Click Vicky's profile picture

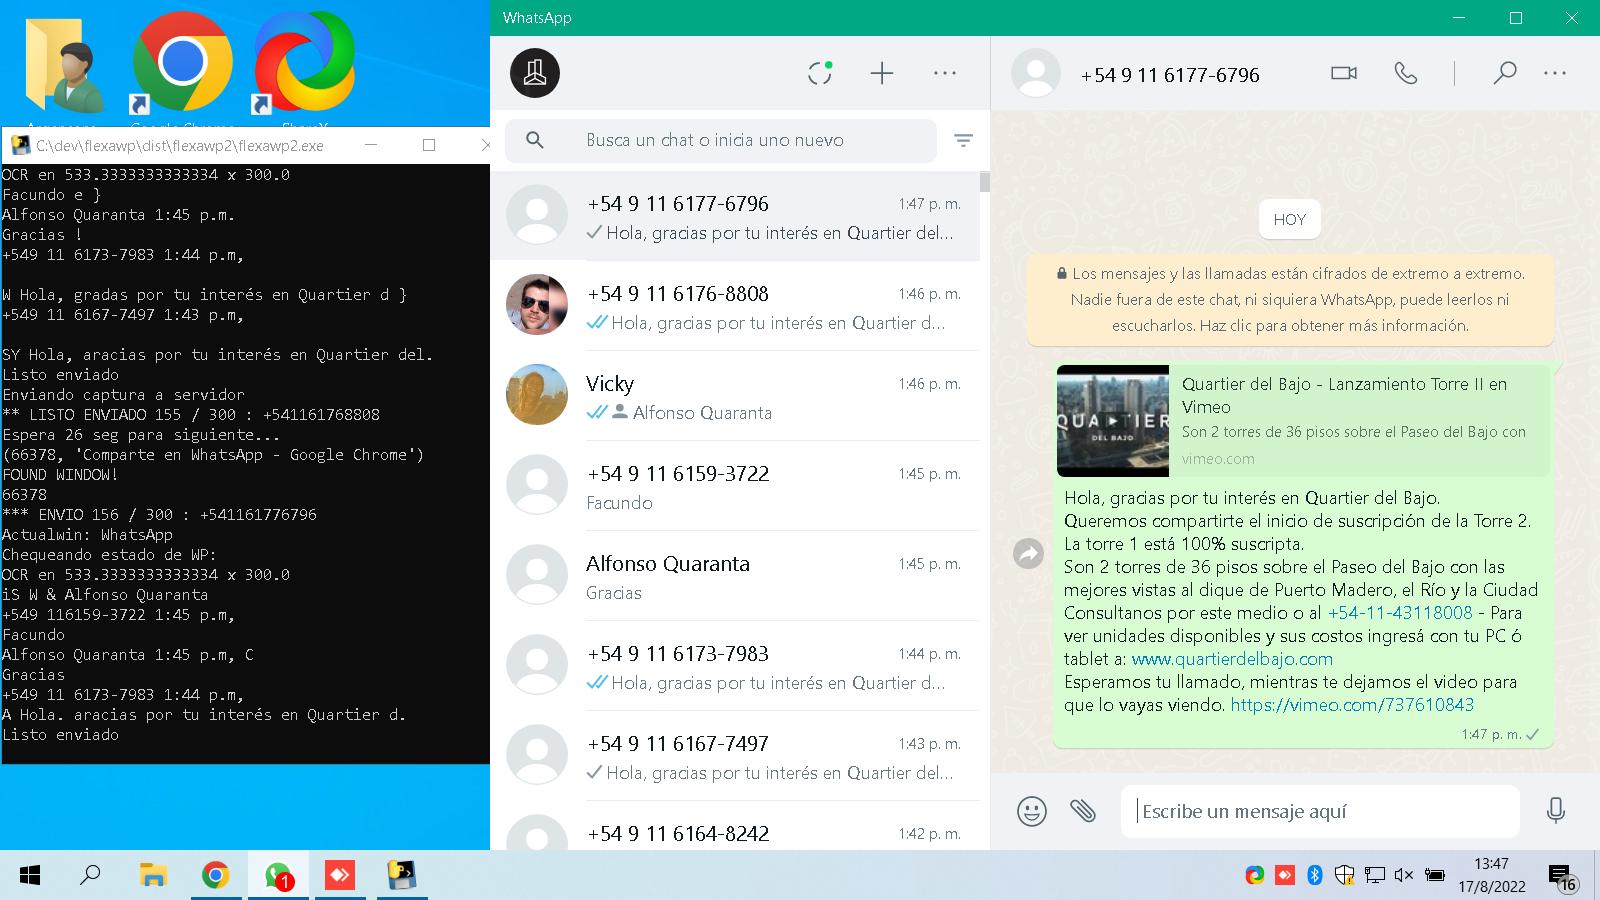click(x=537, y=395)
